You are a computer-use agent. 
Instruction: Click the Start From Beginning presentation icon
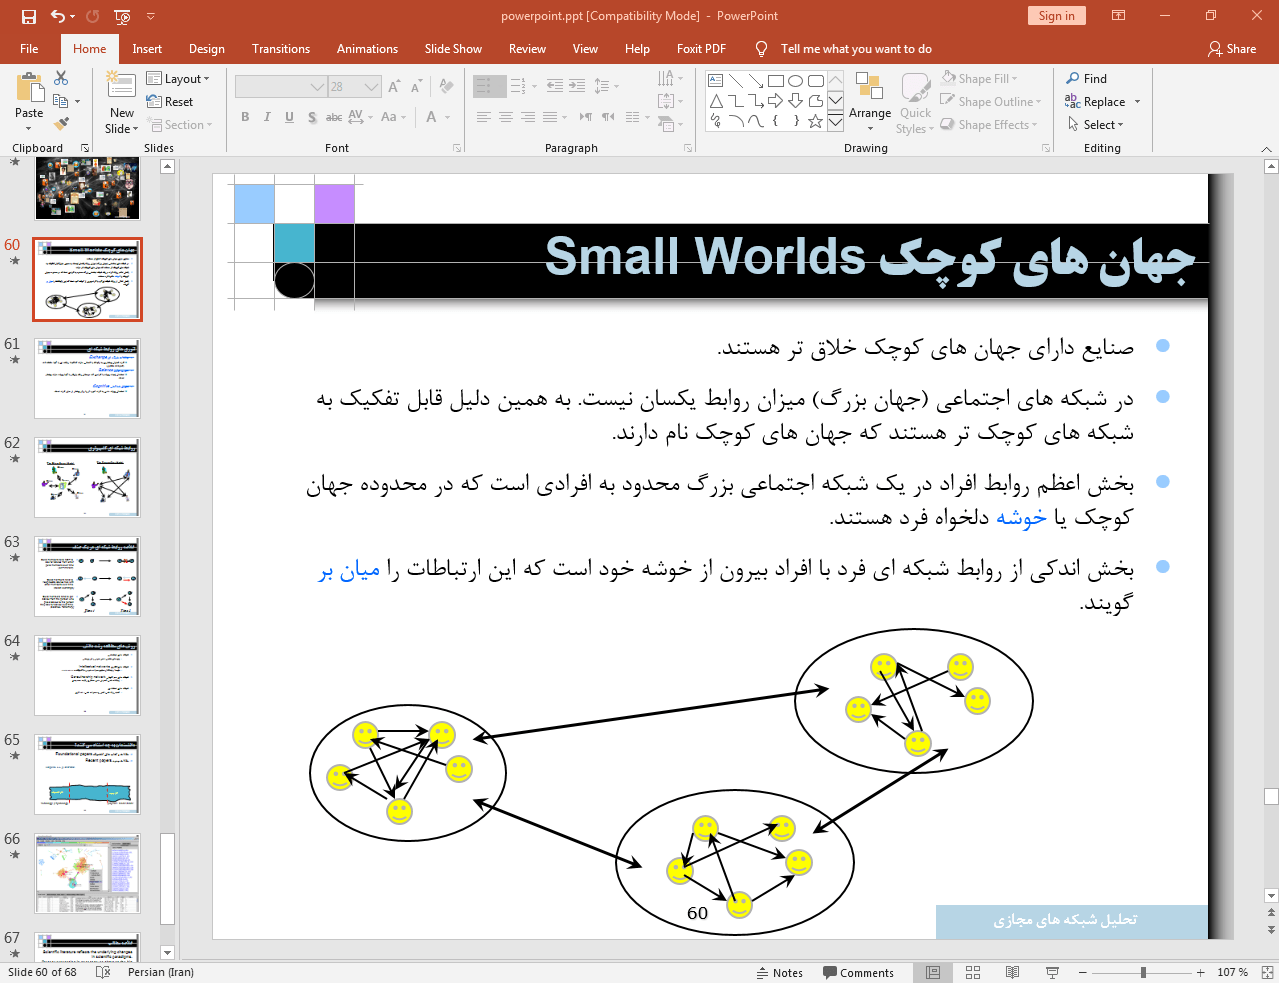[x=122, y=16]
